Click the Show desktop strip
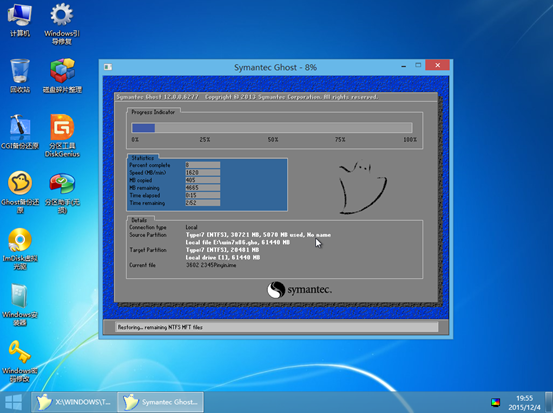 tap(549, 402)
